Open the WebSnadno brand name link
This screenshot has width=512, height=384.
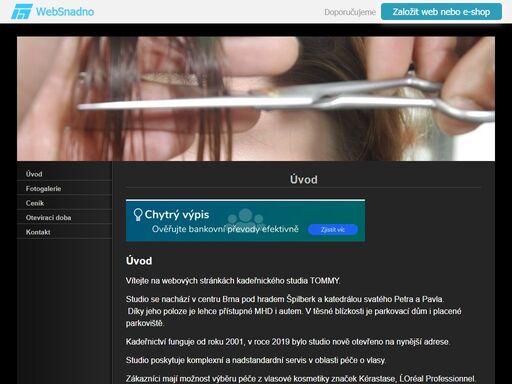tap(65, 12)
